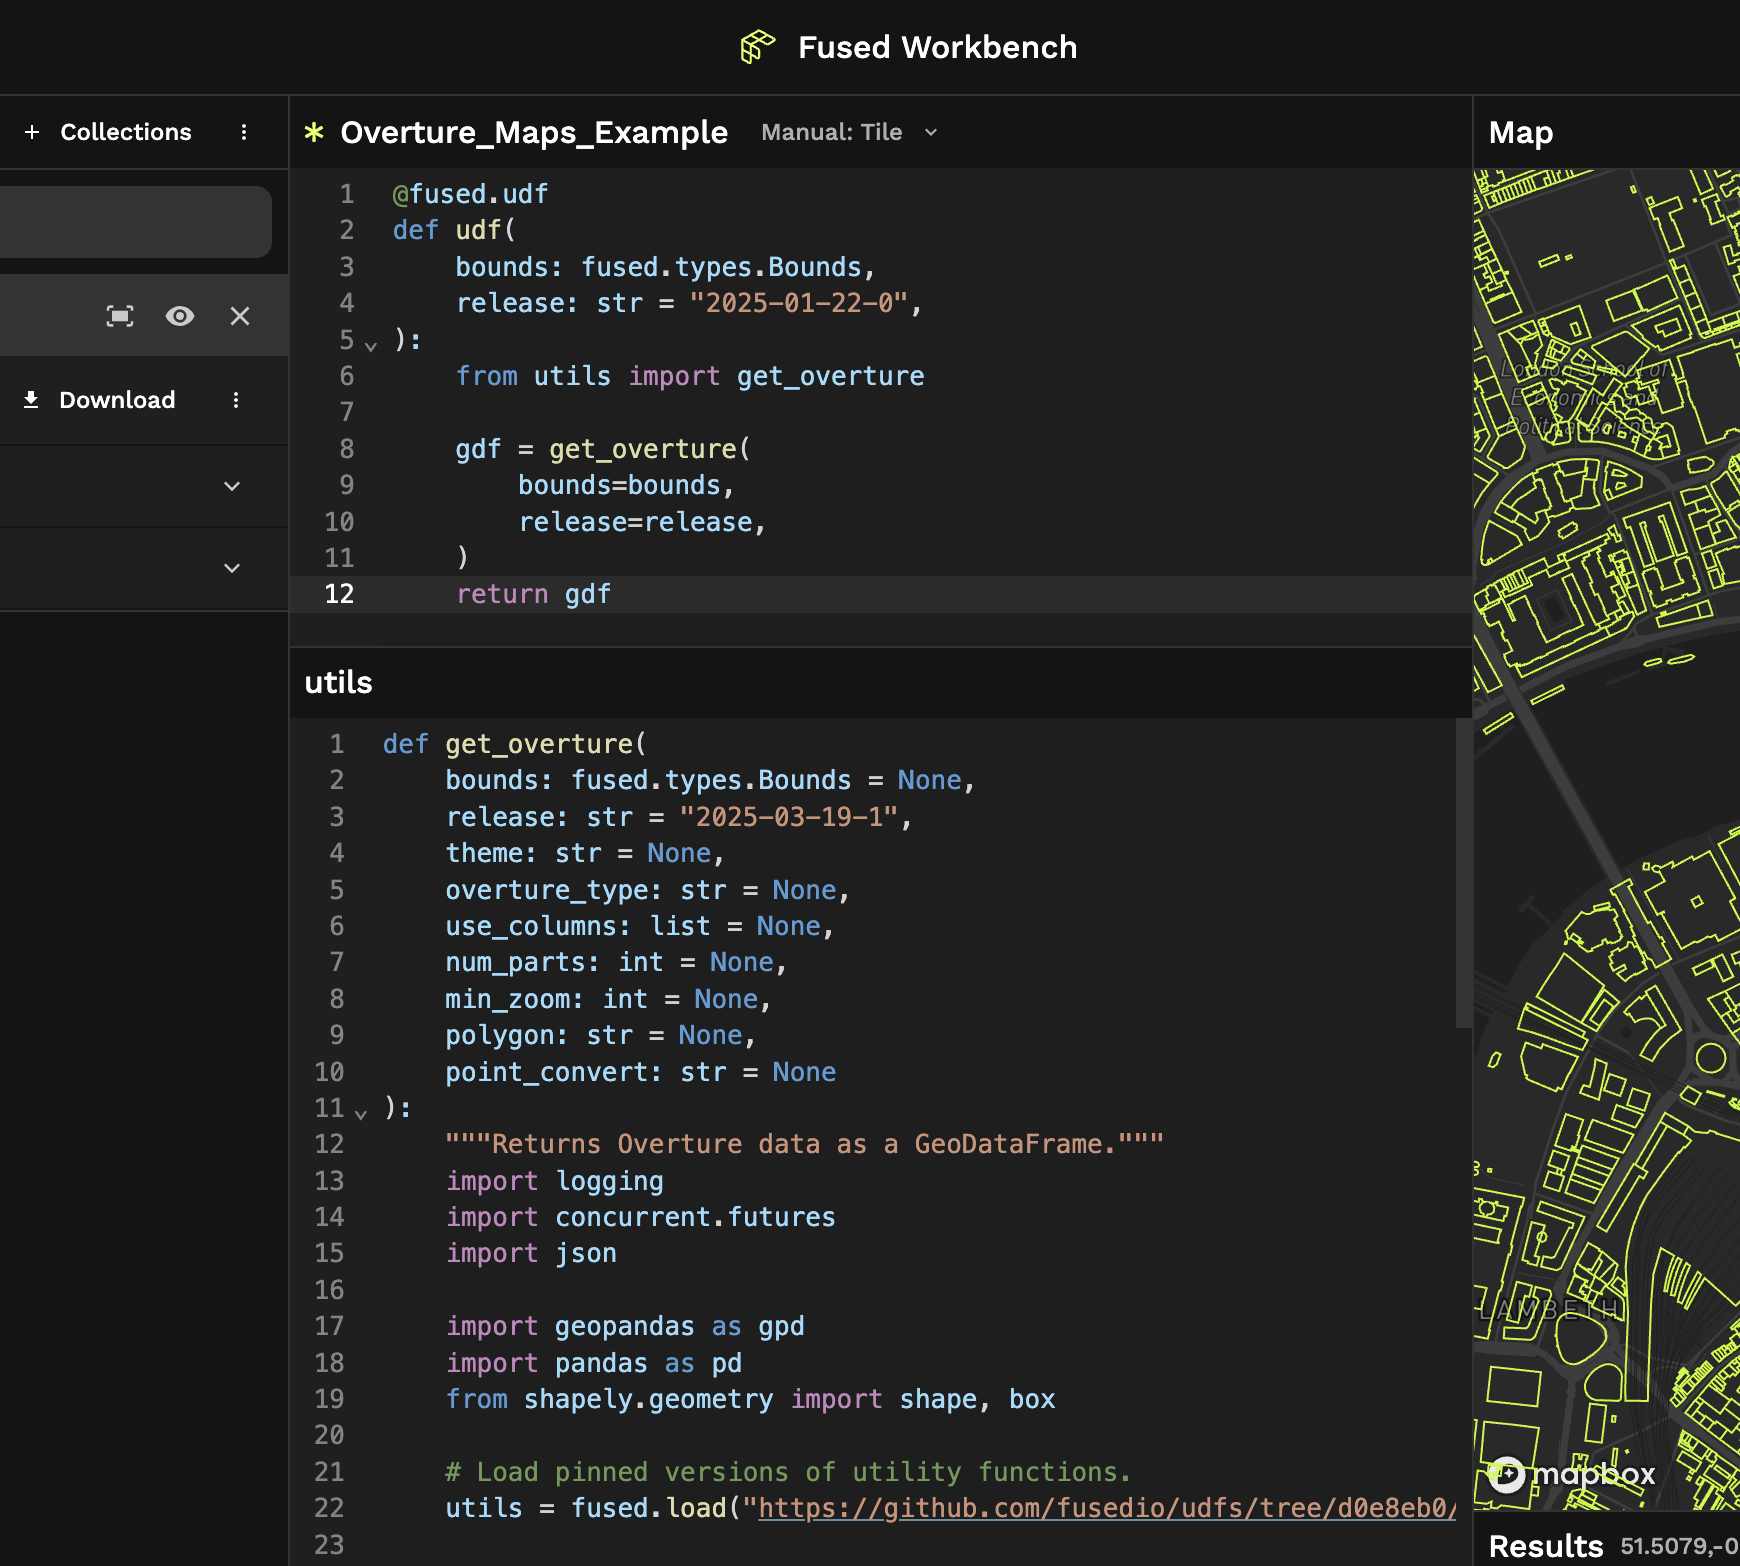Viewport: 1740px width, 1566px height.
Task: Click the Collections header label
Action: (126, 132)
